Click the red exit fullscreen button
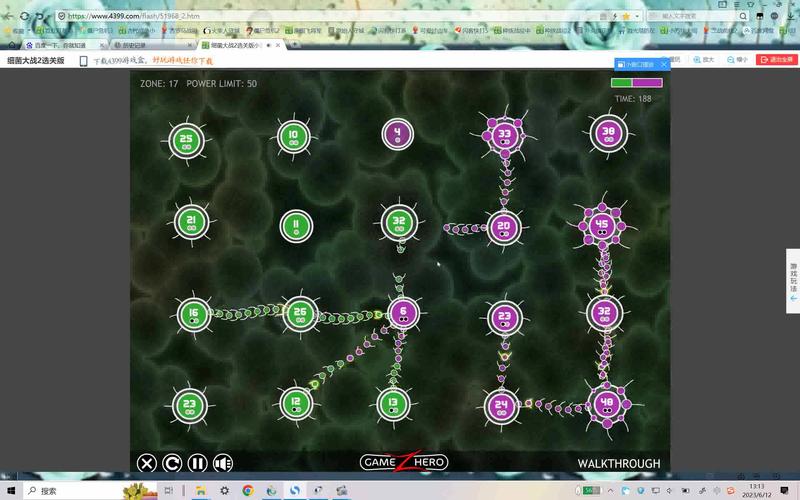Viewport: 800px width, 500px height. tap(776, 60)
